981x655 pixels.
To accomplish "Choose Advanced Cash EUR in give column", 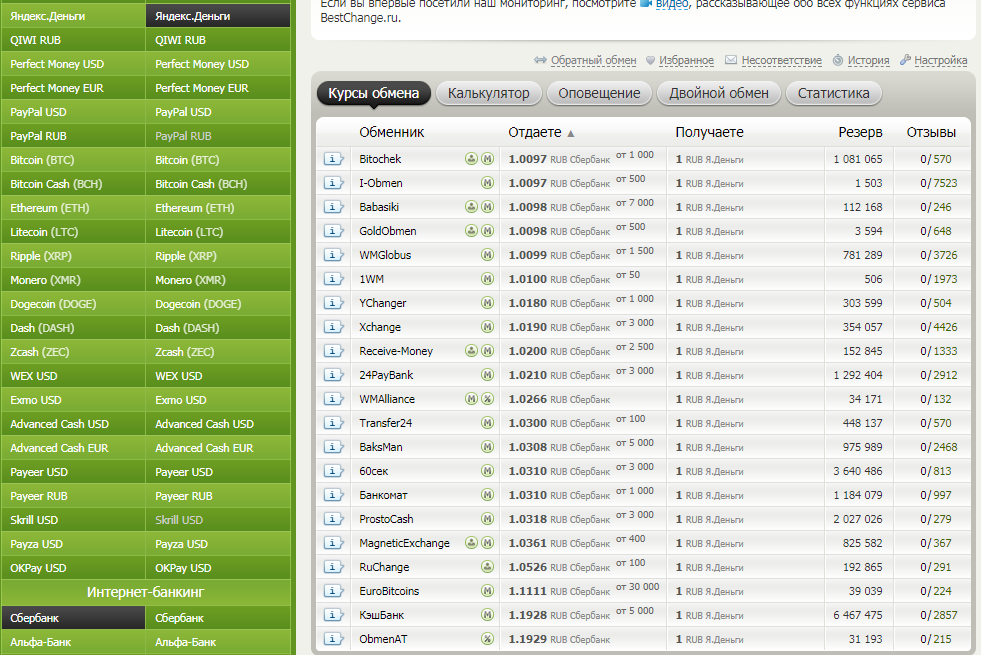I will point(73,448).
